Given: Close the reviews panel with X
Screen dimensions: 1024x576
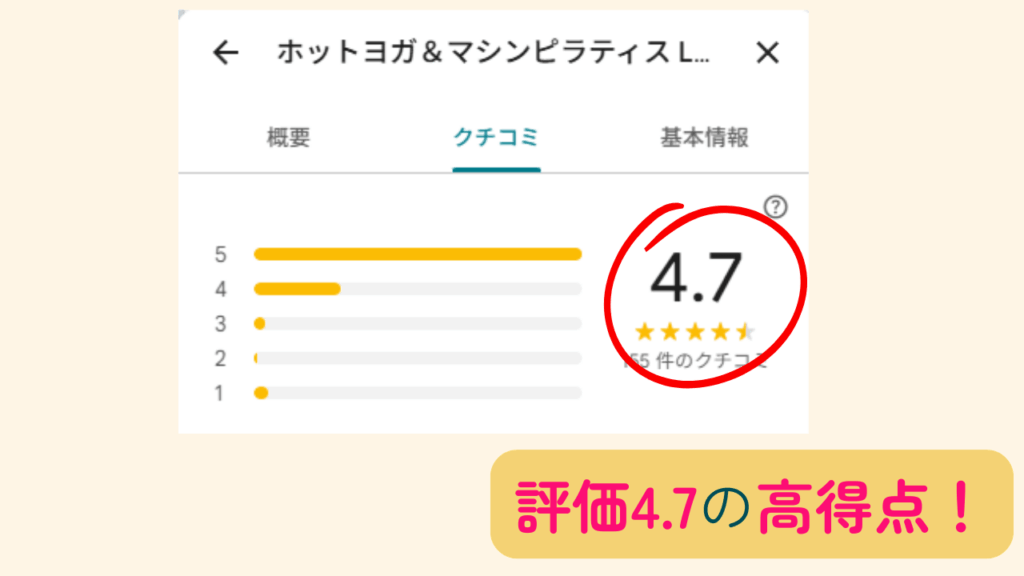Looking at the screenshot, I should (x=767, y=53).
